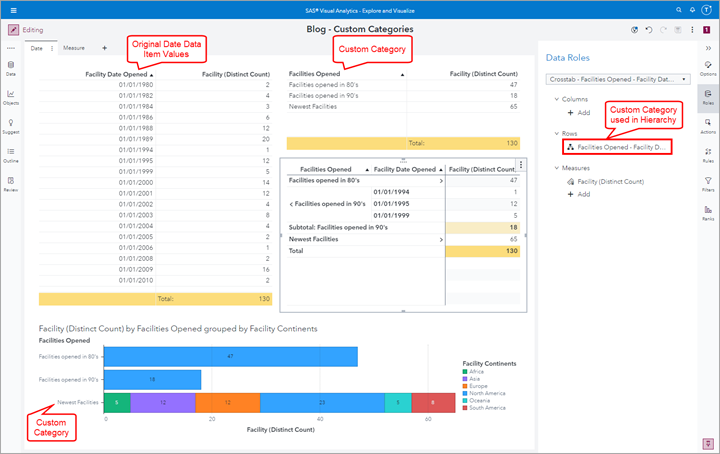Screen dimensions: 720x454
Task: Open the notifications bell
Action: [x=692, y=10]
